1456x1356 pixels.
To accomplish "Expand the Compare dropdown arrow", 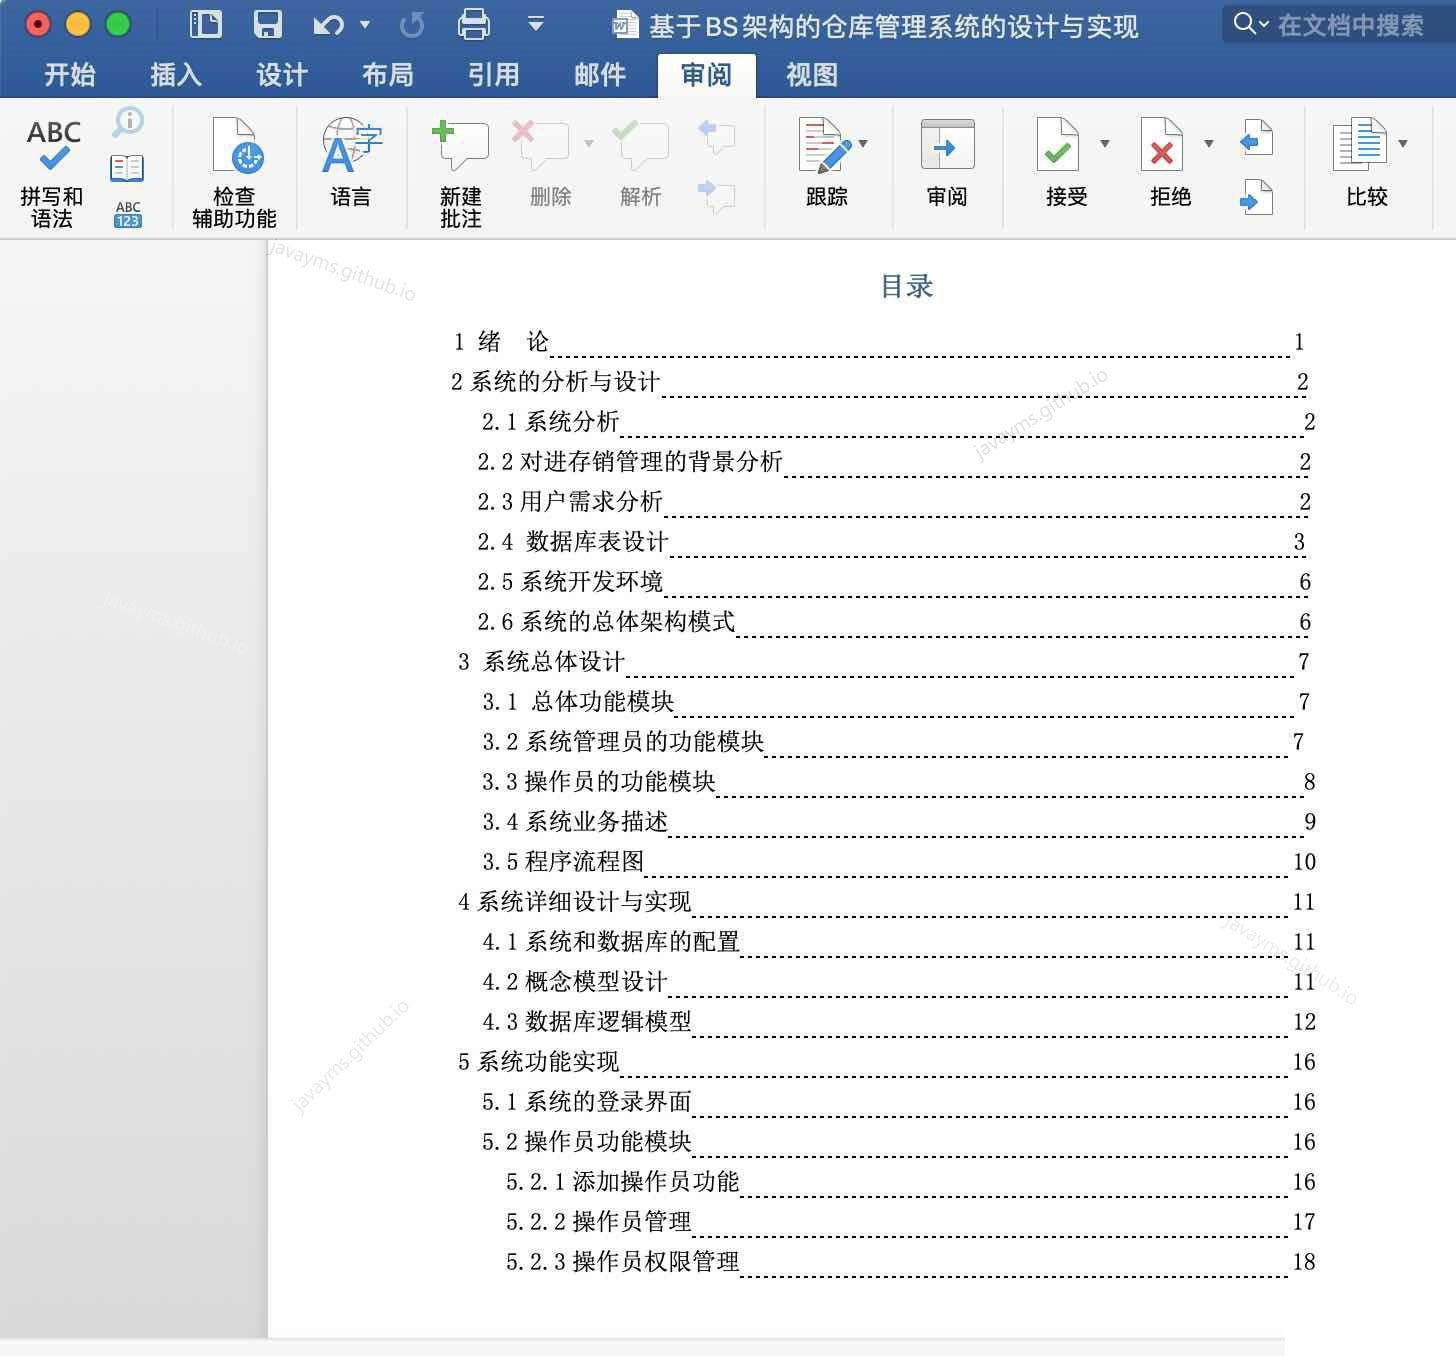I will pyautogui.click(x=1403, y=143).
